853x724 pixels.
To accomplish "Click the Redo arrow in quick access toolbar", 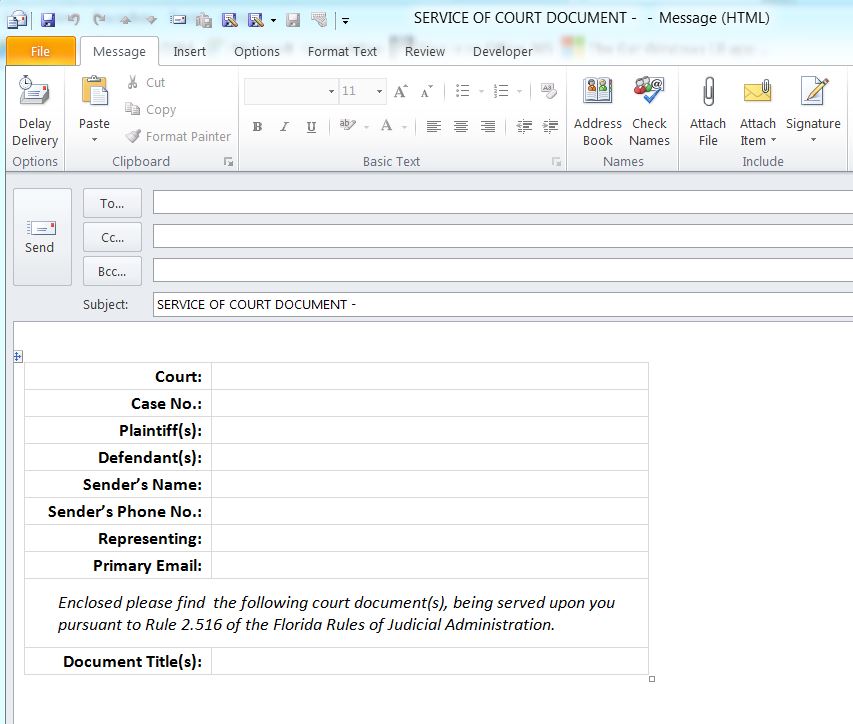I will tap(99, 20).
